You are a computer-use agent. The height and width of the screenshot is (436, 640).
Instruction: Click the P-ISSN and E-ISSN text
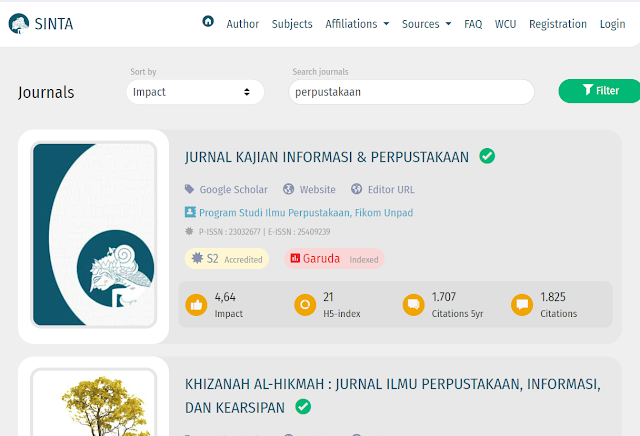pos(264,232)
